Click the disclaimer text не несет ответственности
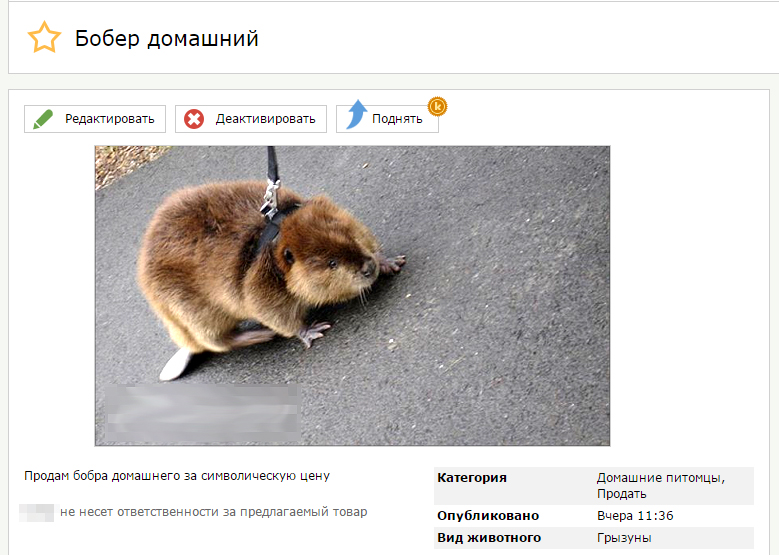Screen dimensions: 779x555 214,512
